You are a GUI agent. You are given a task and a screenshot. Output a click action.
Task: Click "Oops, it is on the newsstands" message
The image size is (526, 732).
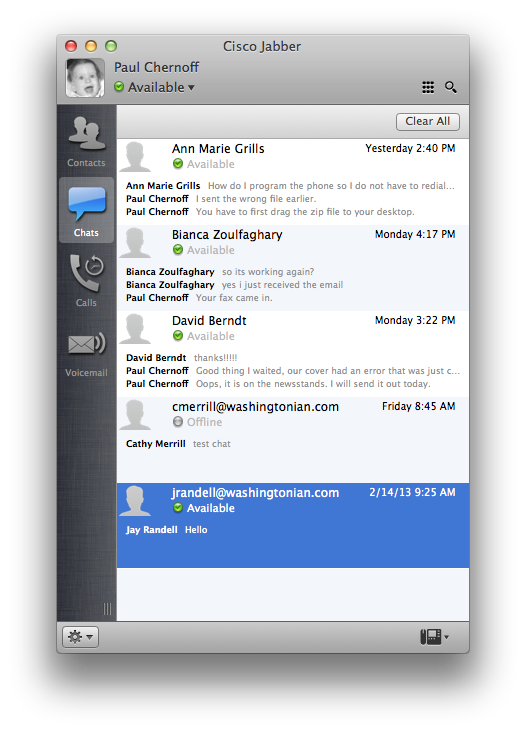pyautogui.click(x=313, y=384)
